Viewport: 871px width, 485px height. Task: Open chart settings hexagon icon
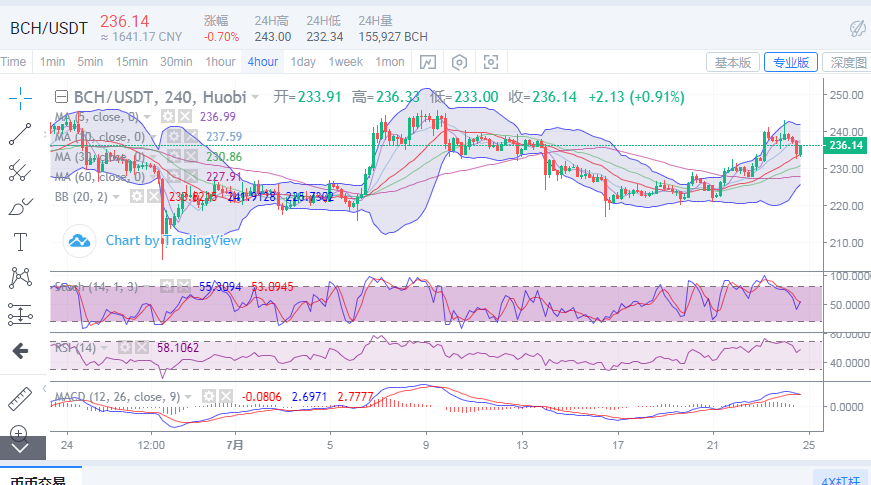coord(459,62)
